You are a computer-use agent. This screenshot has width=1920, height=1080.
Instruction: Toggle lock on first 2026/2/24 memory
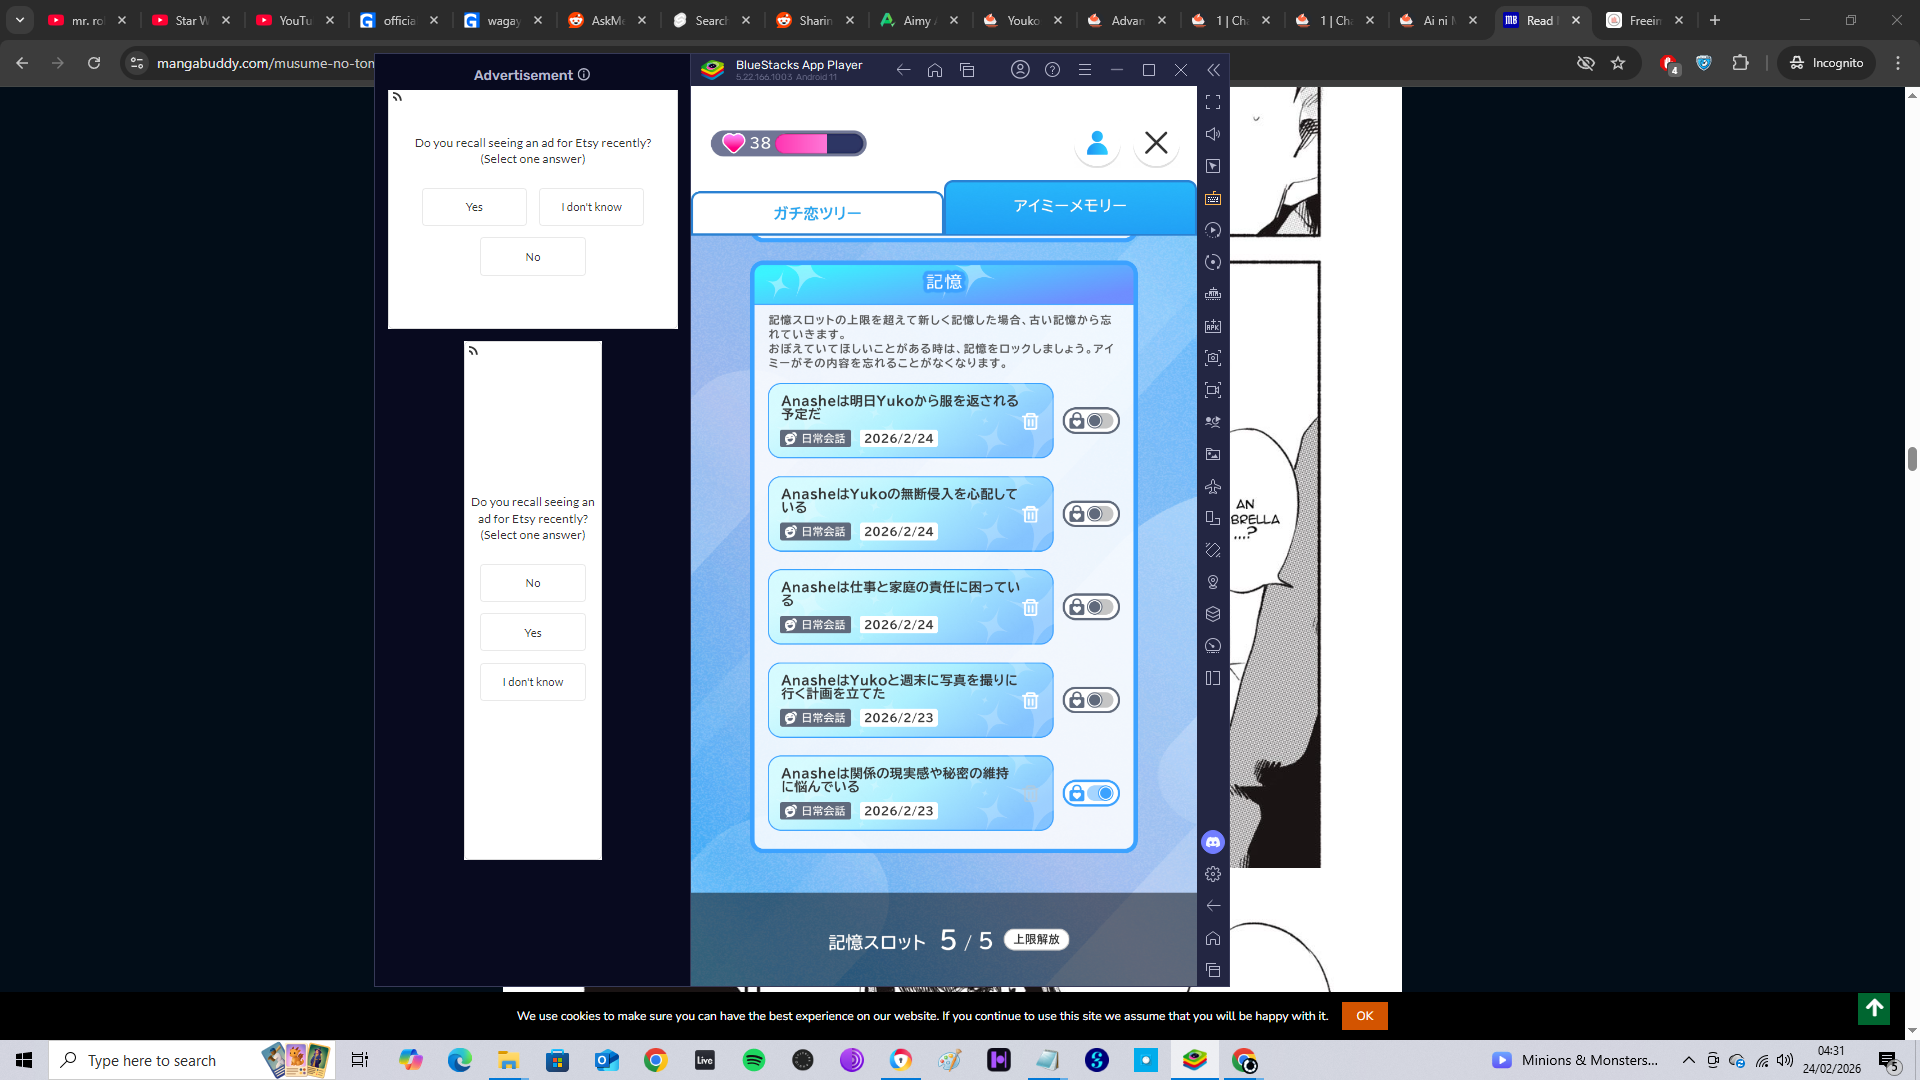coord(1090,421)
